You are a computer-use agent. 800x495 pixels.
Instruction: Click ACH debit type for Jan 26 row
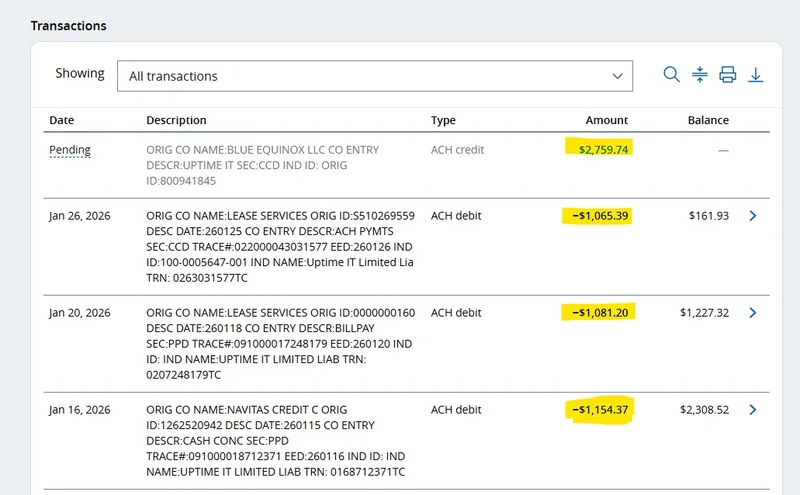(456, 216)
